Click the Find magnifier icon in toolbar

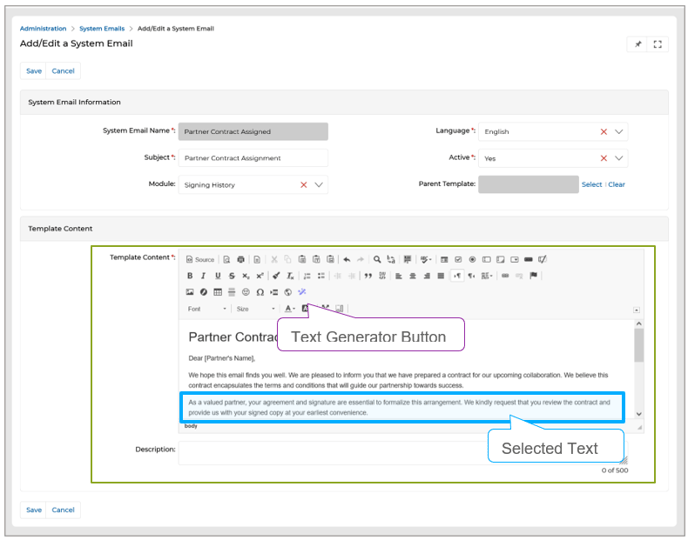pos(377,259)
